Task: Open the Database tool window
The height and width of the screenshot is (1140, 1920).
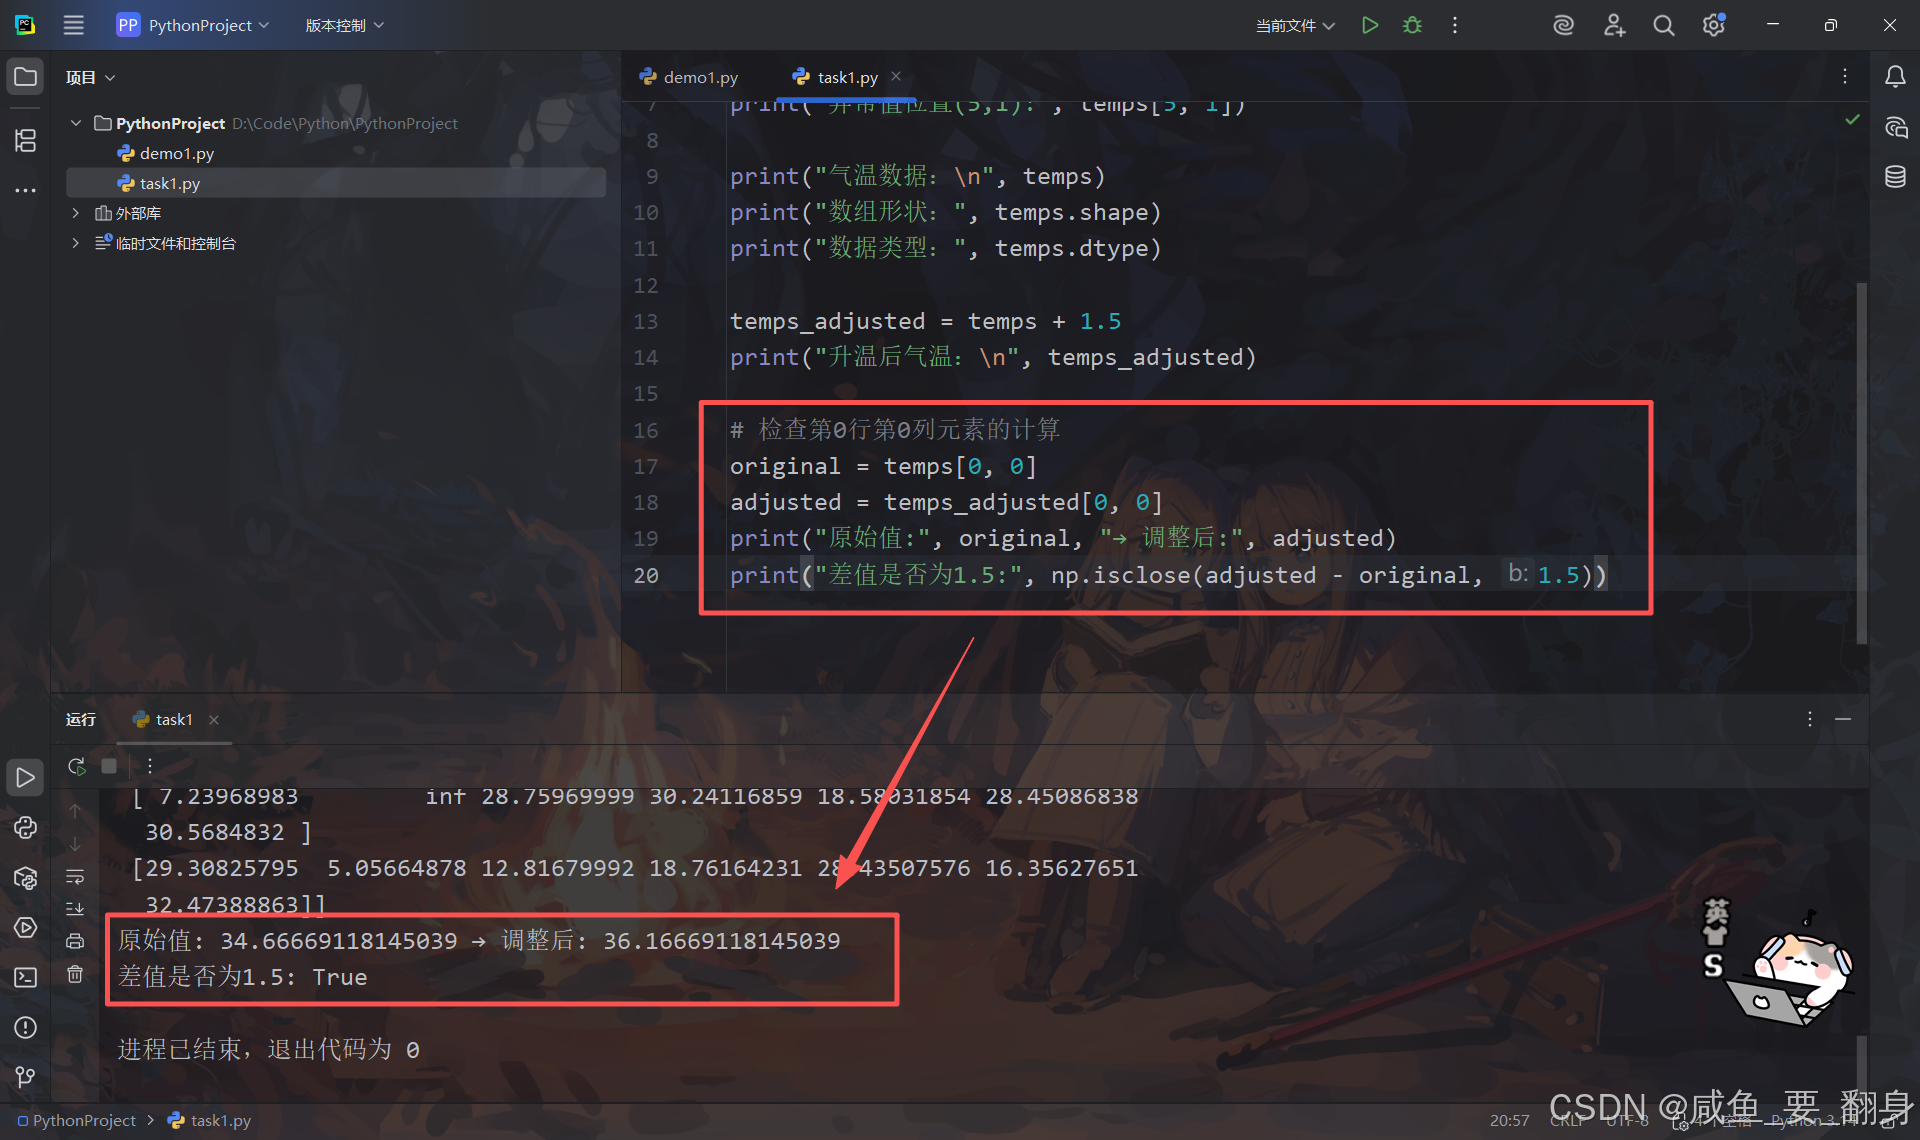Action: [1895, 177]
